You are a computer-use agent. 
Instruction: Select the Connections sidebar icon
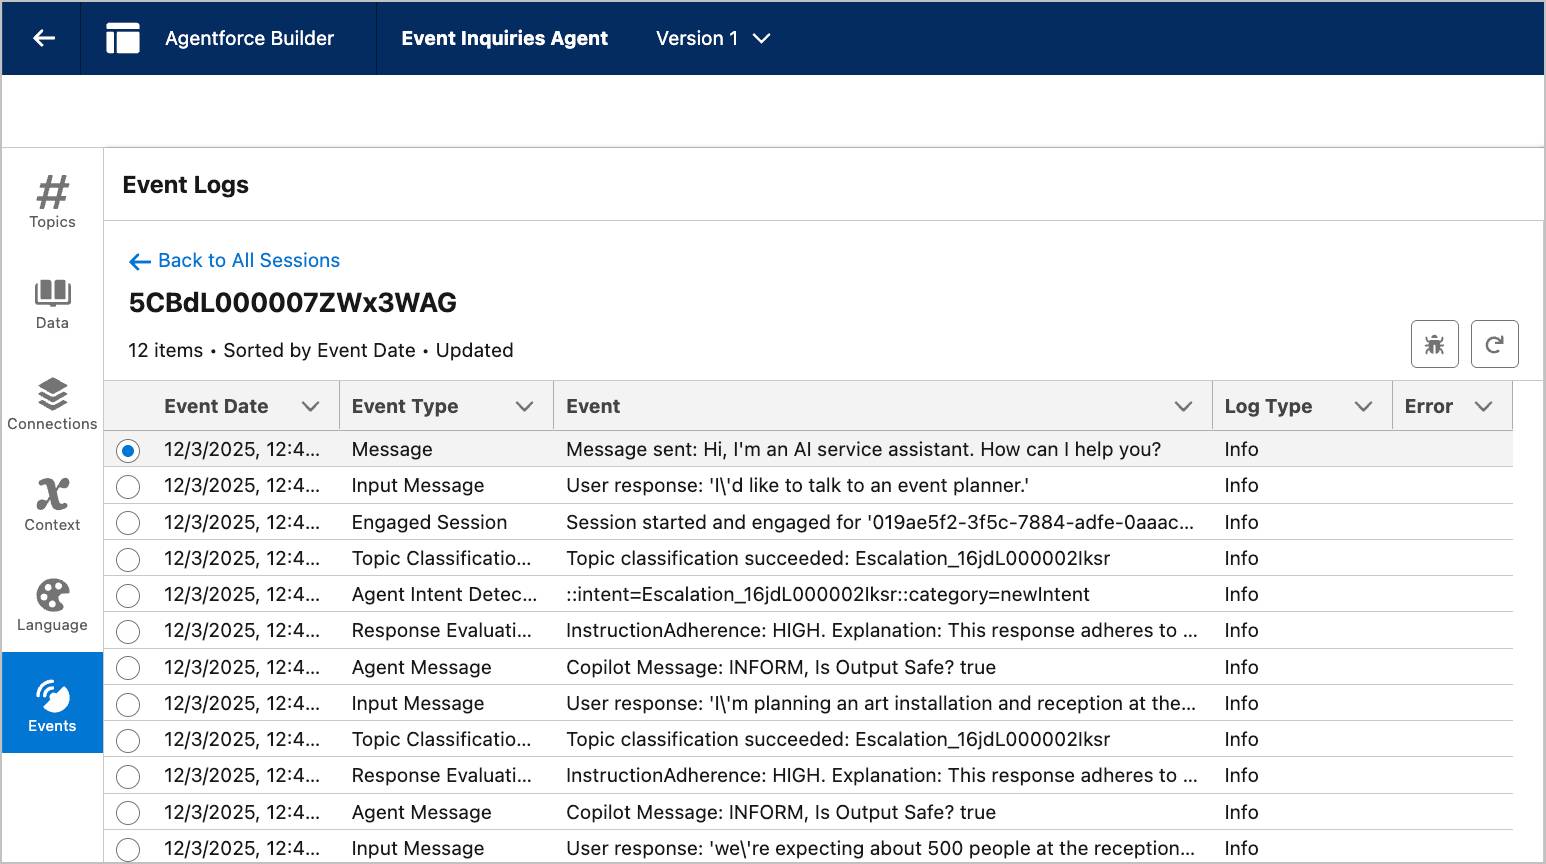pos(52,404)
